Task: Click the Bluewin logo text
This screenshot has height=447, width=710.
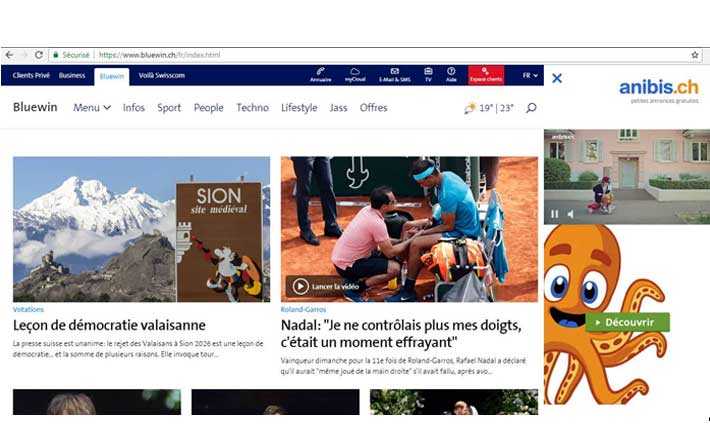Action: (x=35, y=107)
